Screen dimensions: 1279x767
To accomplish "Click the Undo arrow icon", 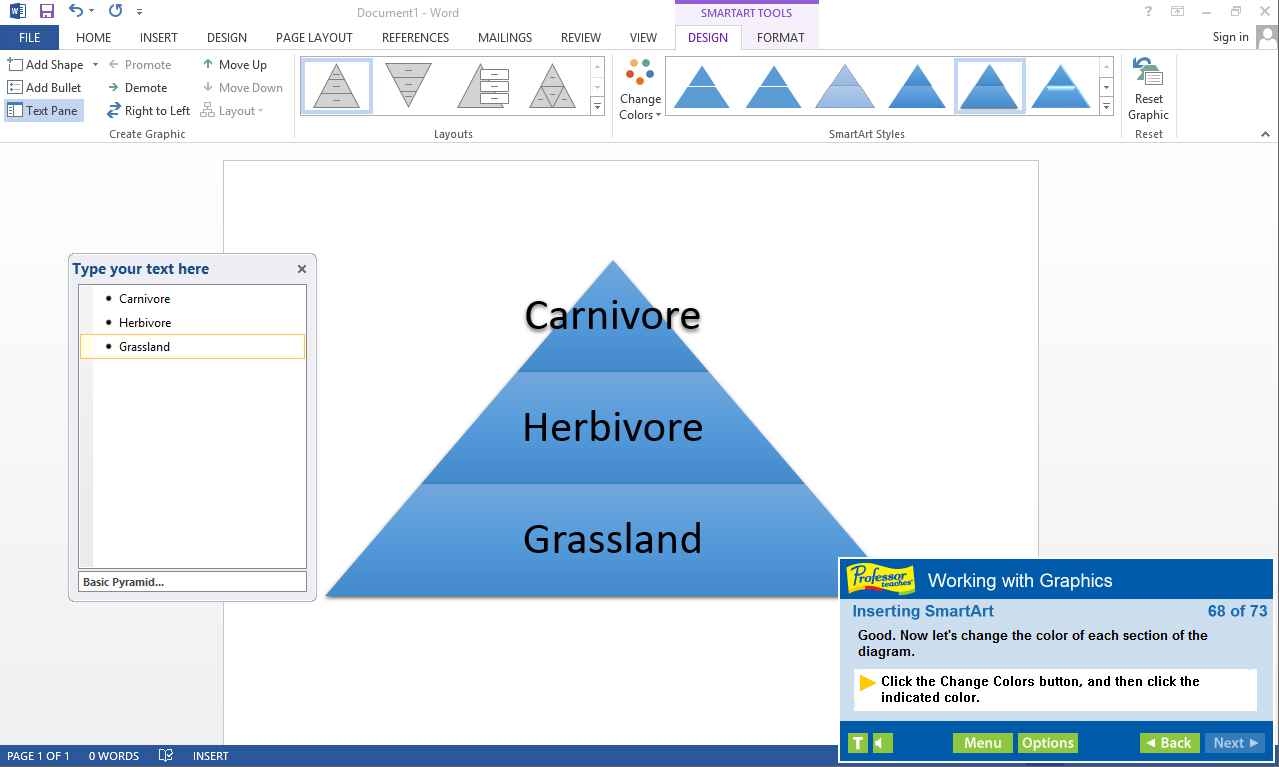I will pyautogui.click(x=76, y=11).
